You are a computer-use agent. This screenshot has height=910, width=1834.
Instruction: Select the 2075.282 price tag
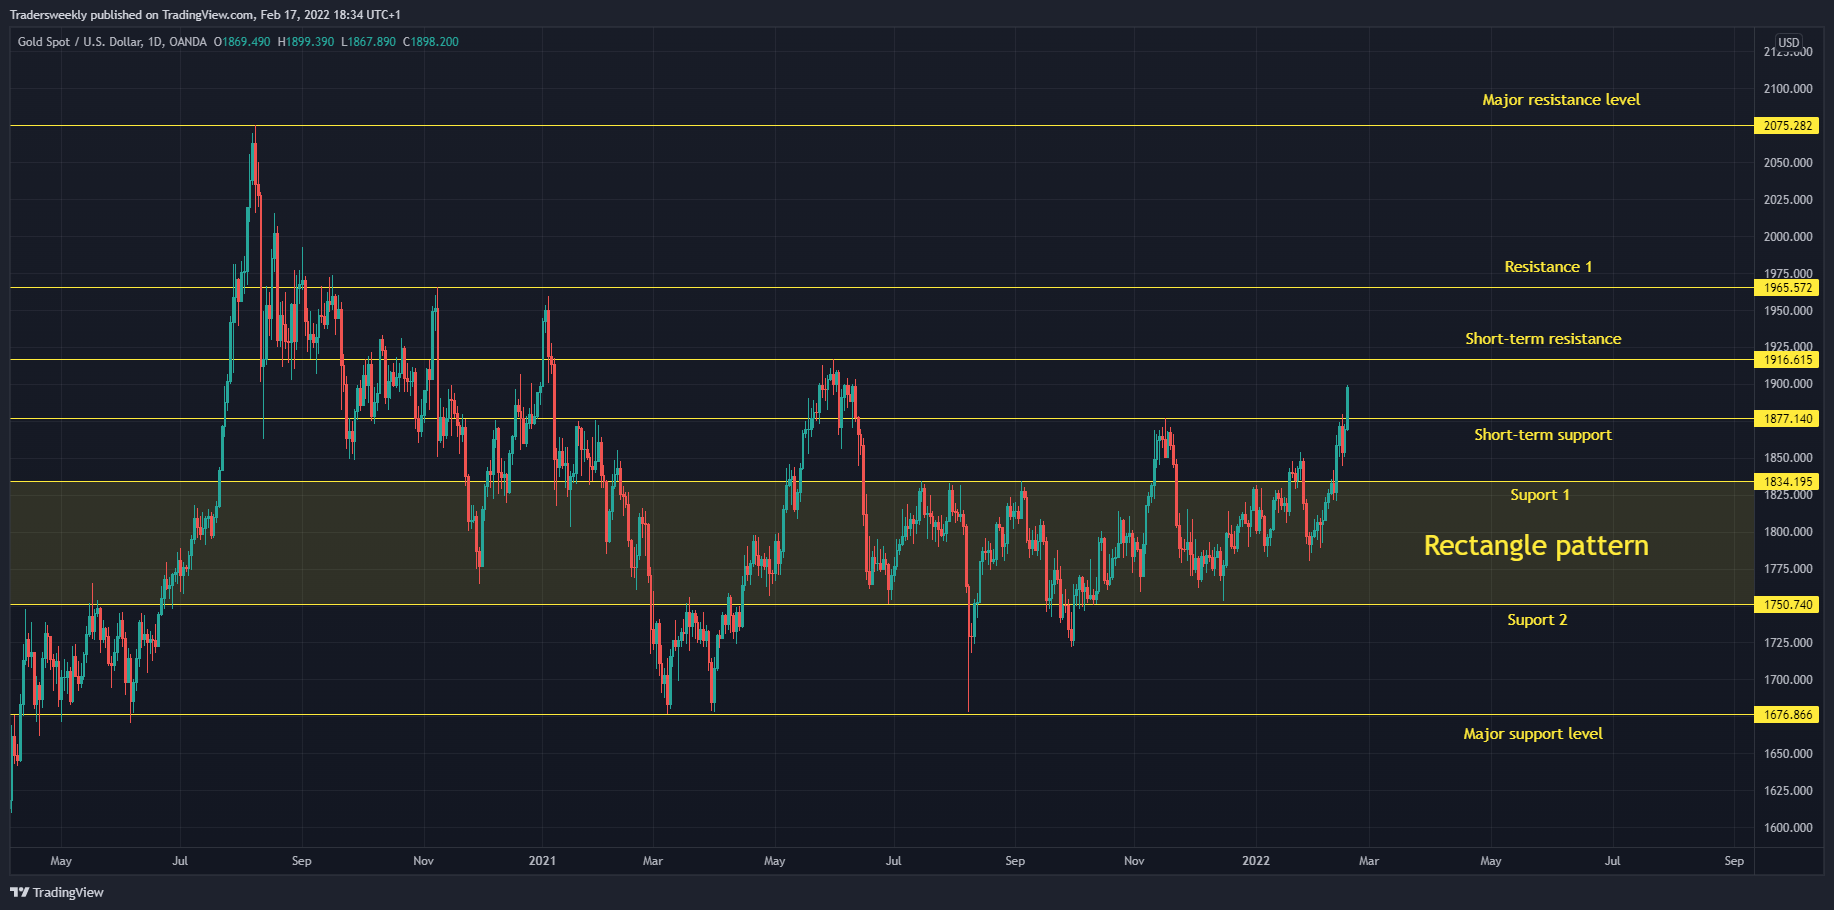pyautogui.click(x=1787, y=126)
